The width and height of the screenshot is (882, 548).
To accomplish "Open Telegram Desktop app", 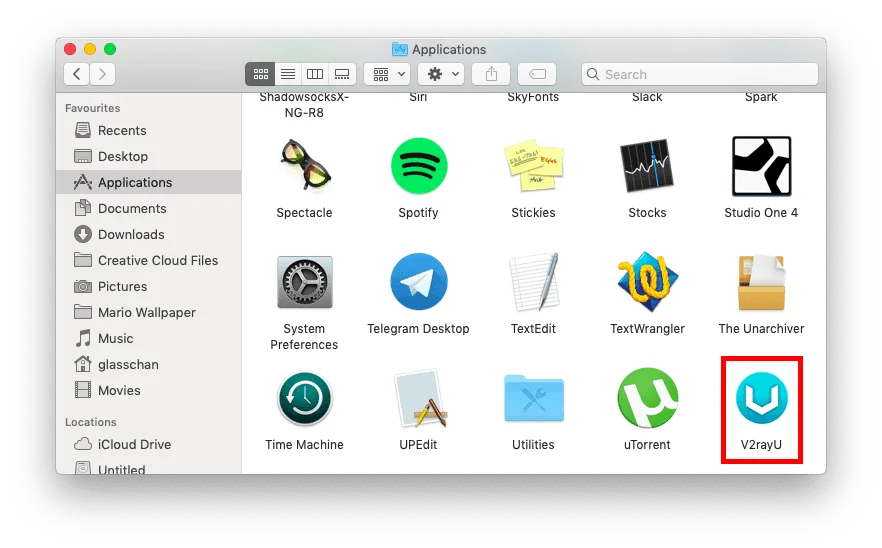I will coord(418,282).
